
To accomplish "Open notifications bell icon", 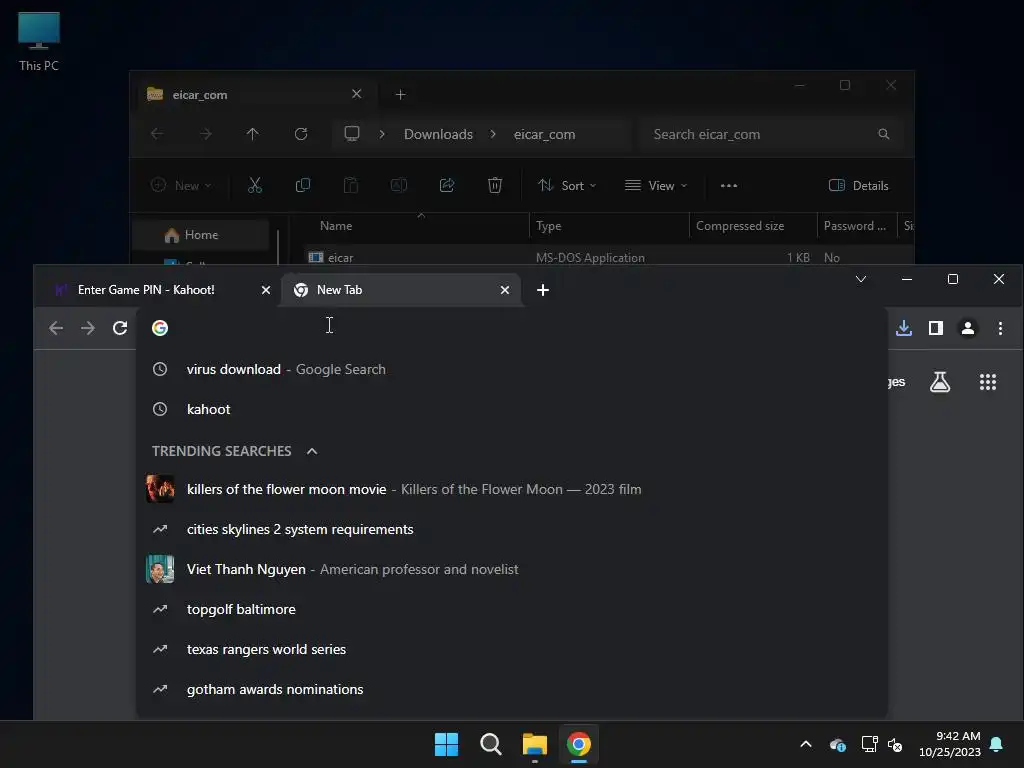I will [997, 744].
